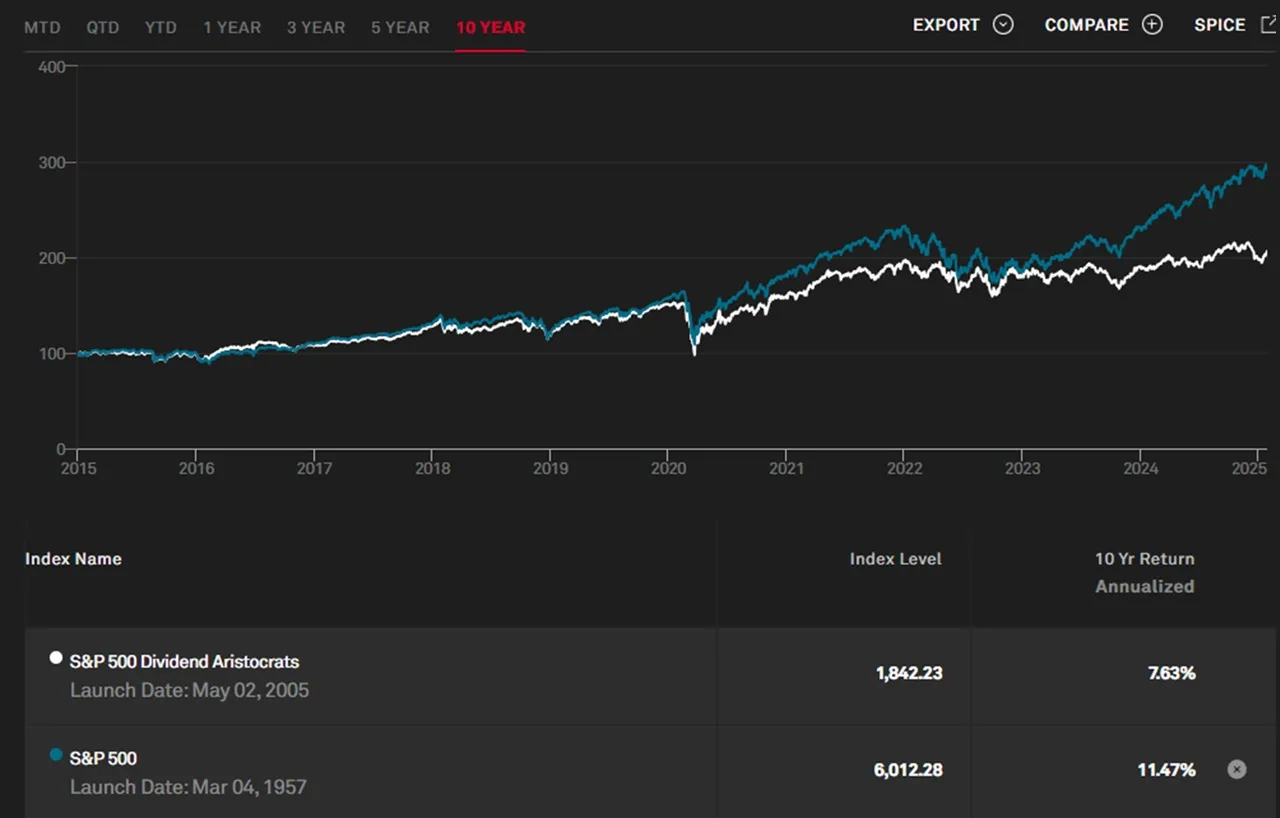
Task: Show the 1 YEAR chart range
Action: pos(232,27)
